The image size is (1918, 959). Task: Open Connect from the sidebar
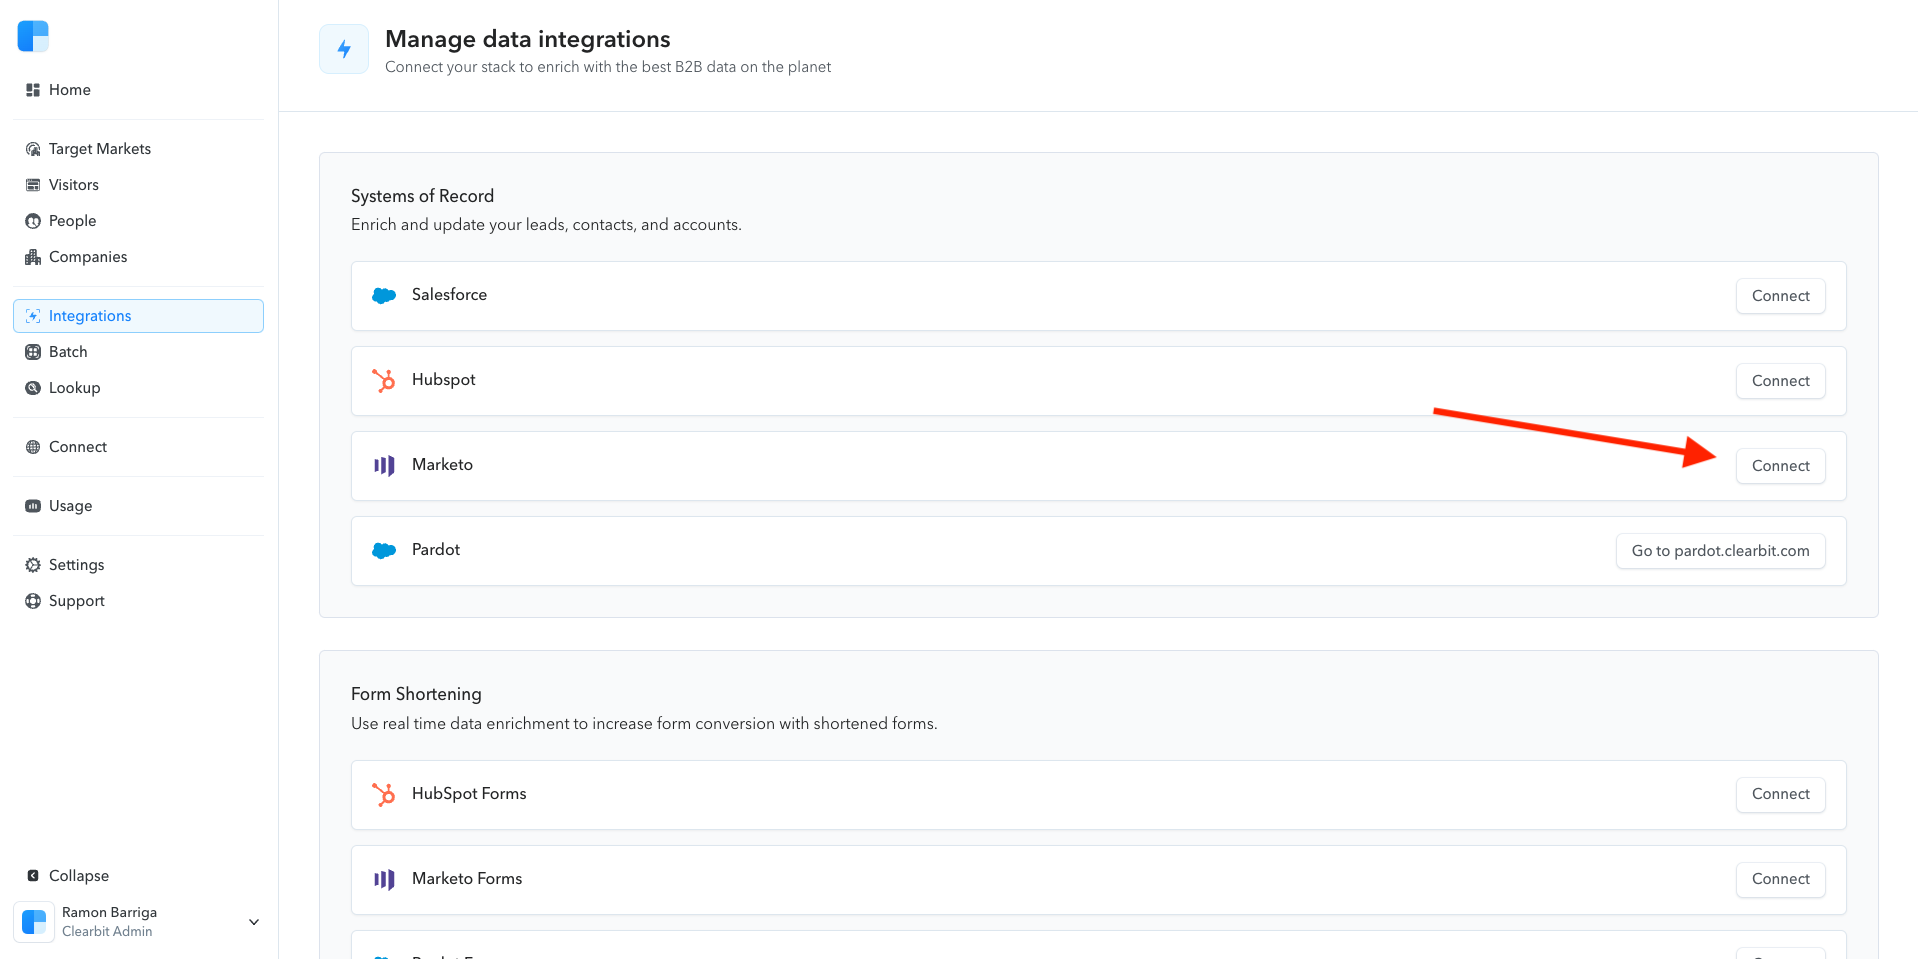138,447
